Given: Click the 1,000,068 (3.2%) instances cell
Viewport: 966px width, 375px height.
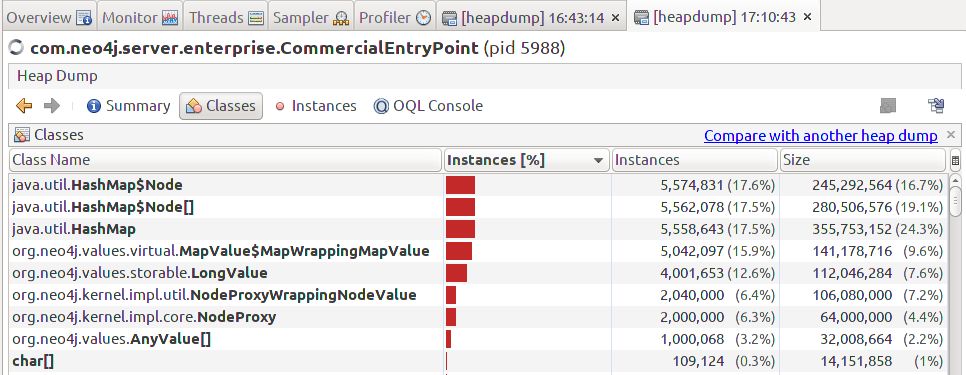Looking at the screenshot, I should pyautogui.click(x=696, y=339).
